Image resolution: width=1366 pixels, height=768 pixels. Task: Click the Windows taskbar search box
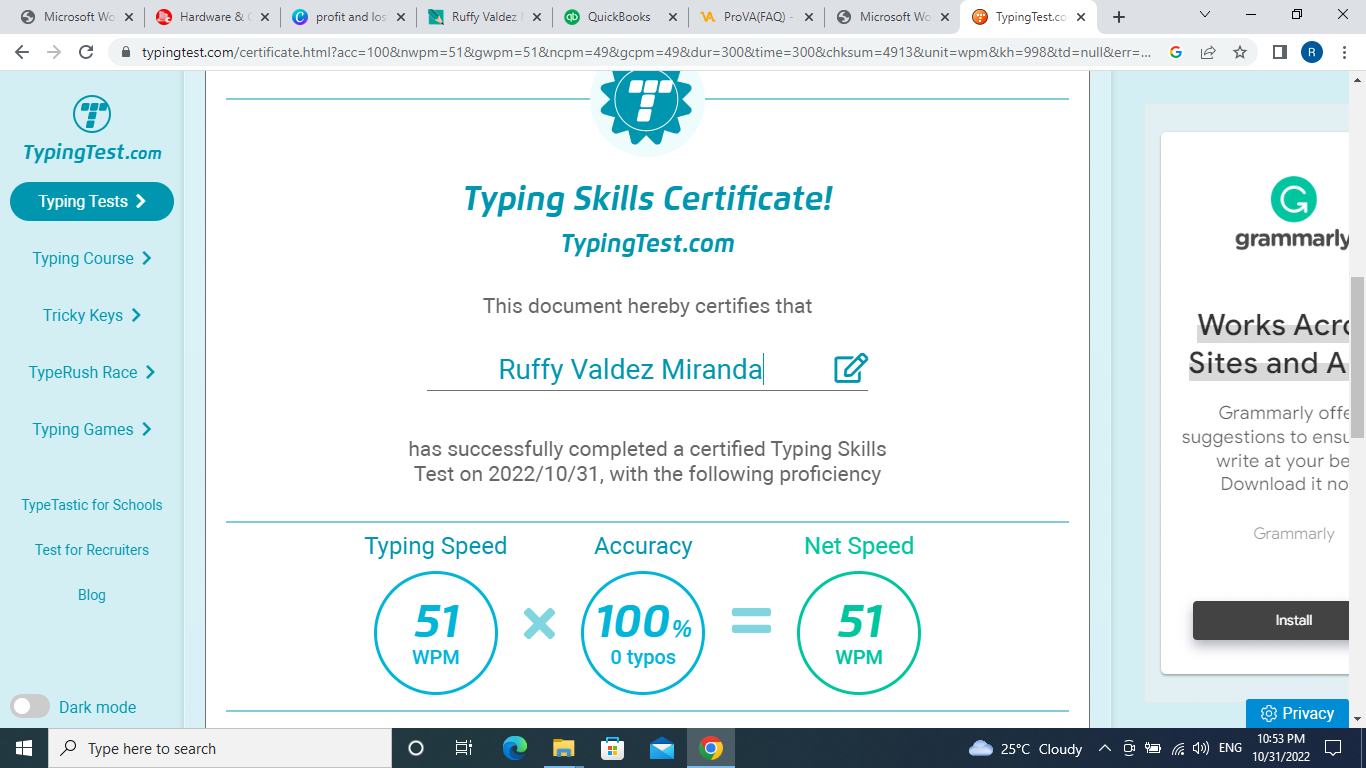(220, 748)
